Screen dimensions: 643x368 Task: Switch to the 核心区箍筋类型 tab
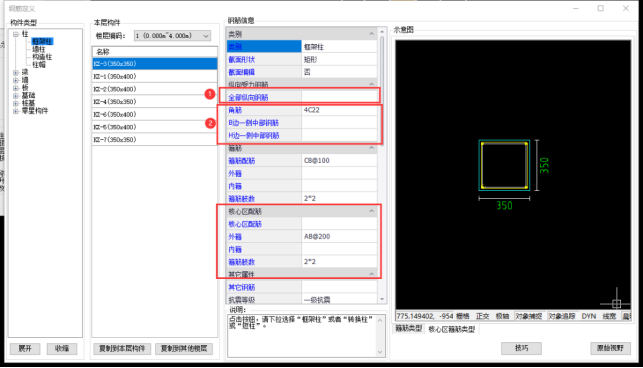(451, 329)
